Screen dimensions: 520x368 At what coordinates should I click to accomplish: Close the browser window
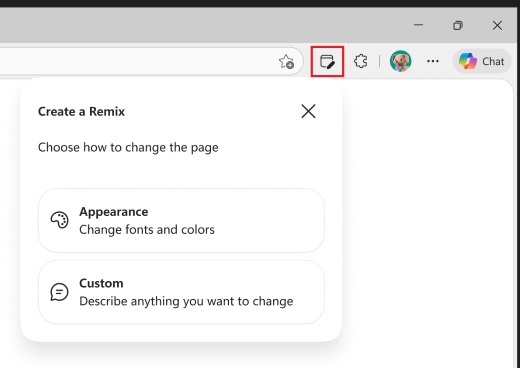click(497, 25)
